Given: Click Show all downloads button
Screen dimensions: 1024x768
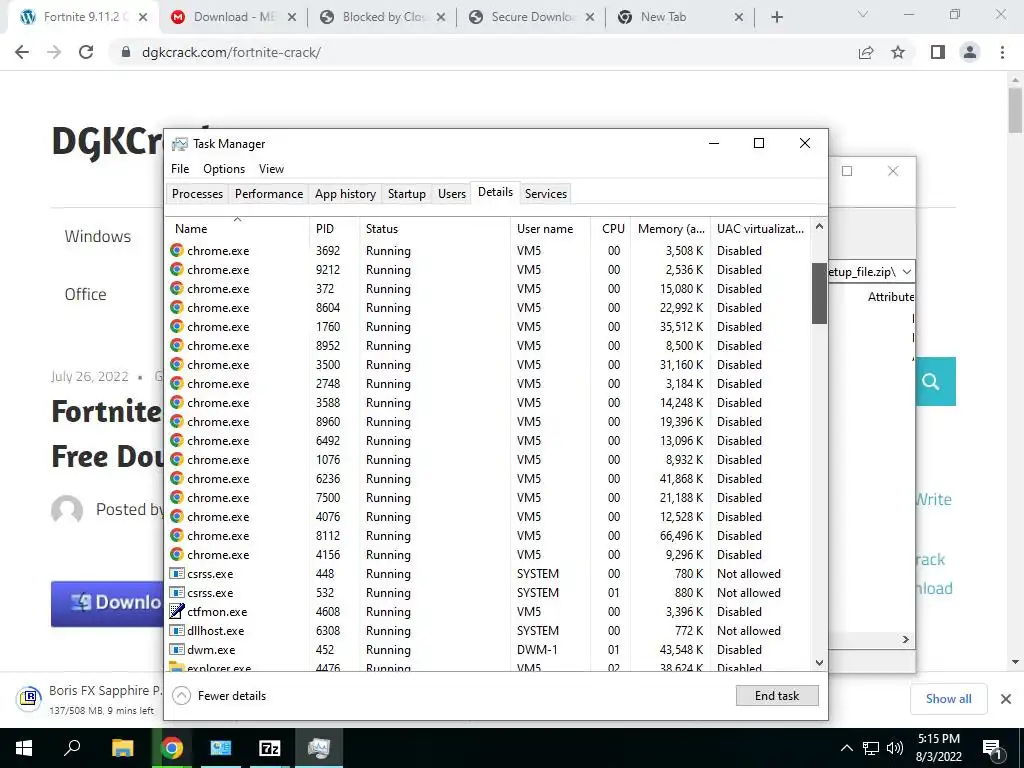Looking at the screenshot, I should pos(949,699).
